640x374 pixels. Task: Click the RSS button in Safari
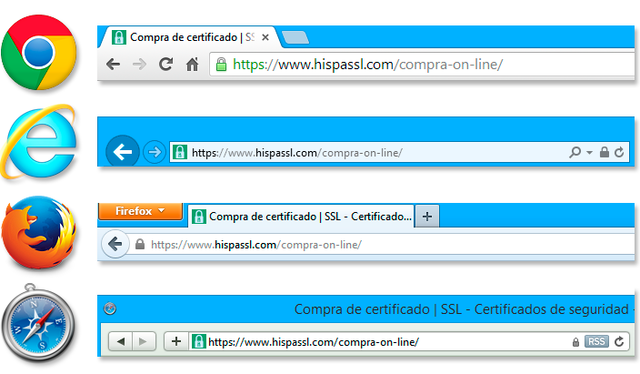click(596, 341)
